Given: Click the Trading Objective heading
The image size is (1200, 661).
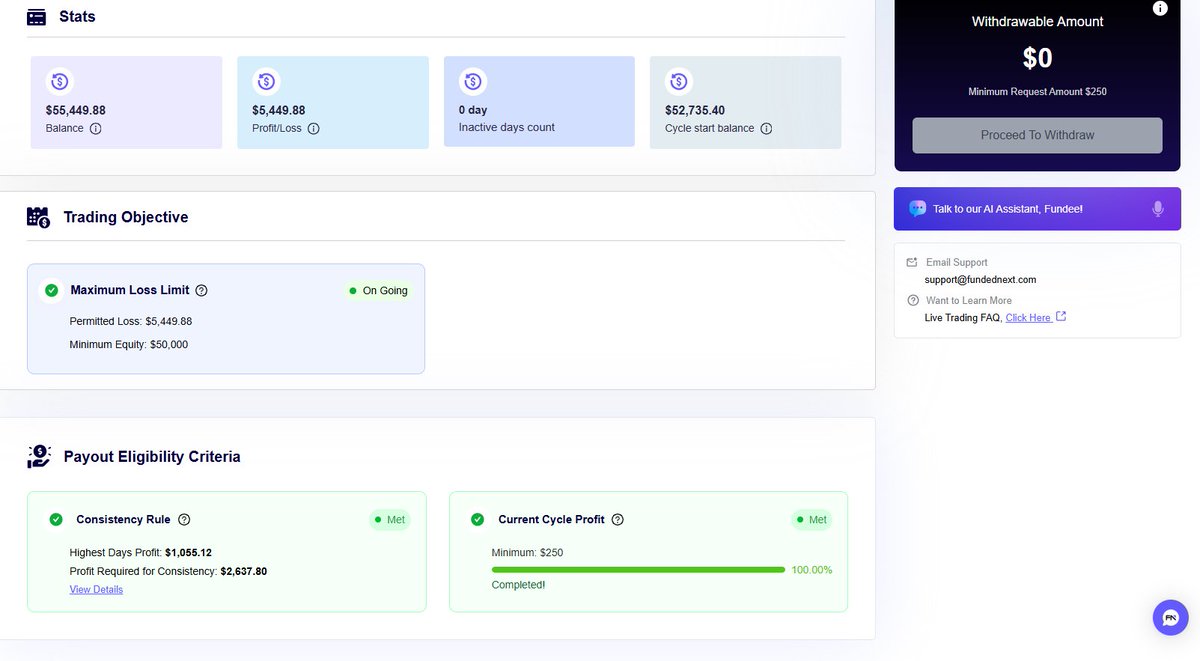Looking at the screenshot, I should pyautogui.click(x=126, y=217).
